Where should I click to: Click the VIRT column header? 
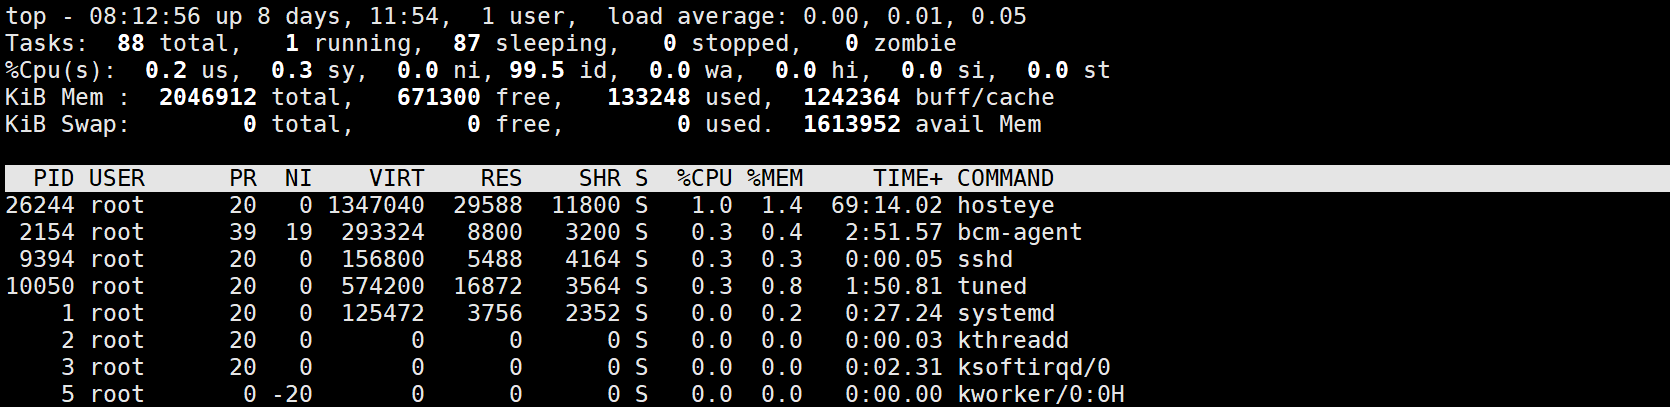click(397, 179)
